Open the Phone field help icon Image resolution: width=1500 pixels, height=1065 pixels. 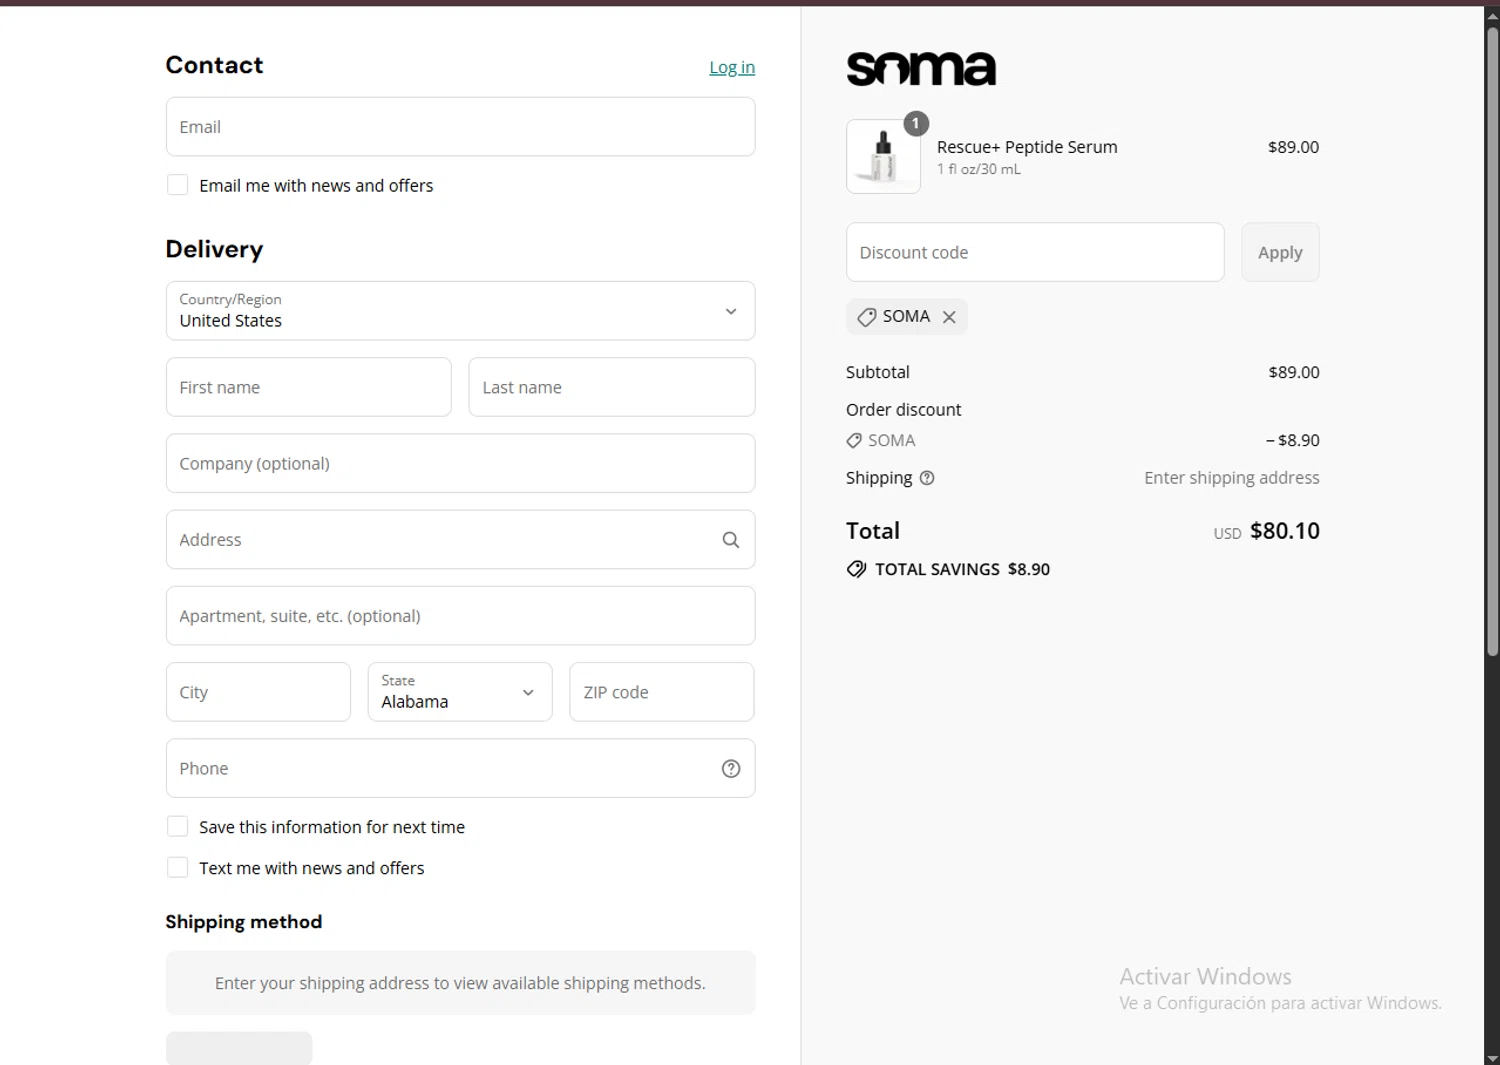731,768
